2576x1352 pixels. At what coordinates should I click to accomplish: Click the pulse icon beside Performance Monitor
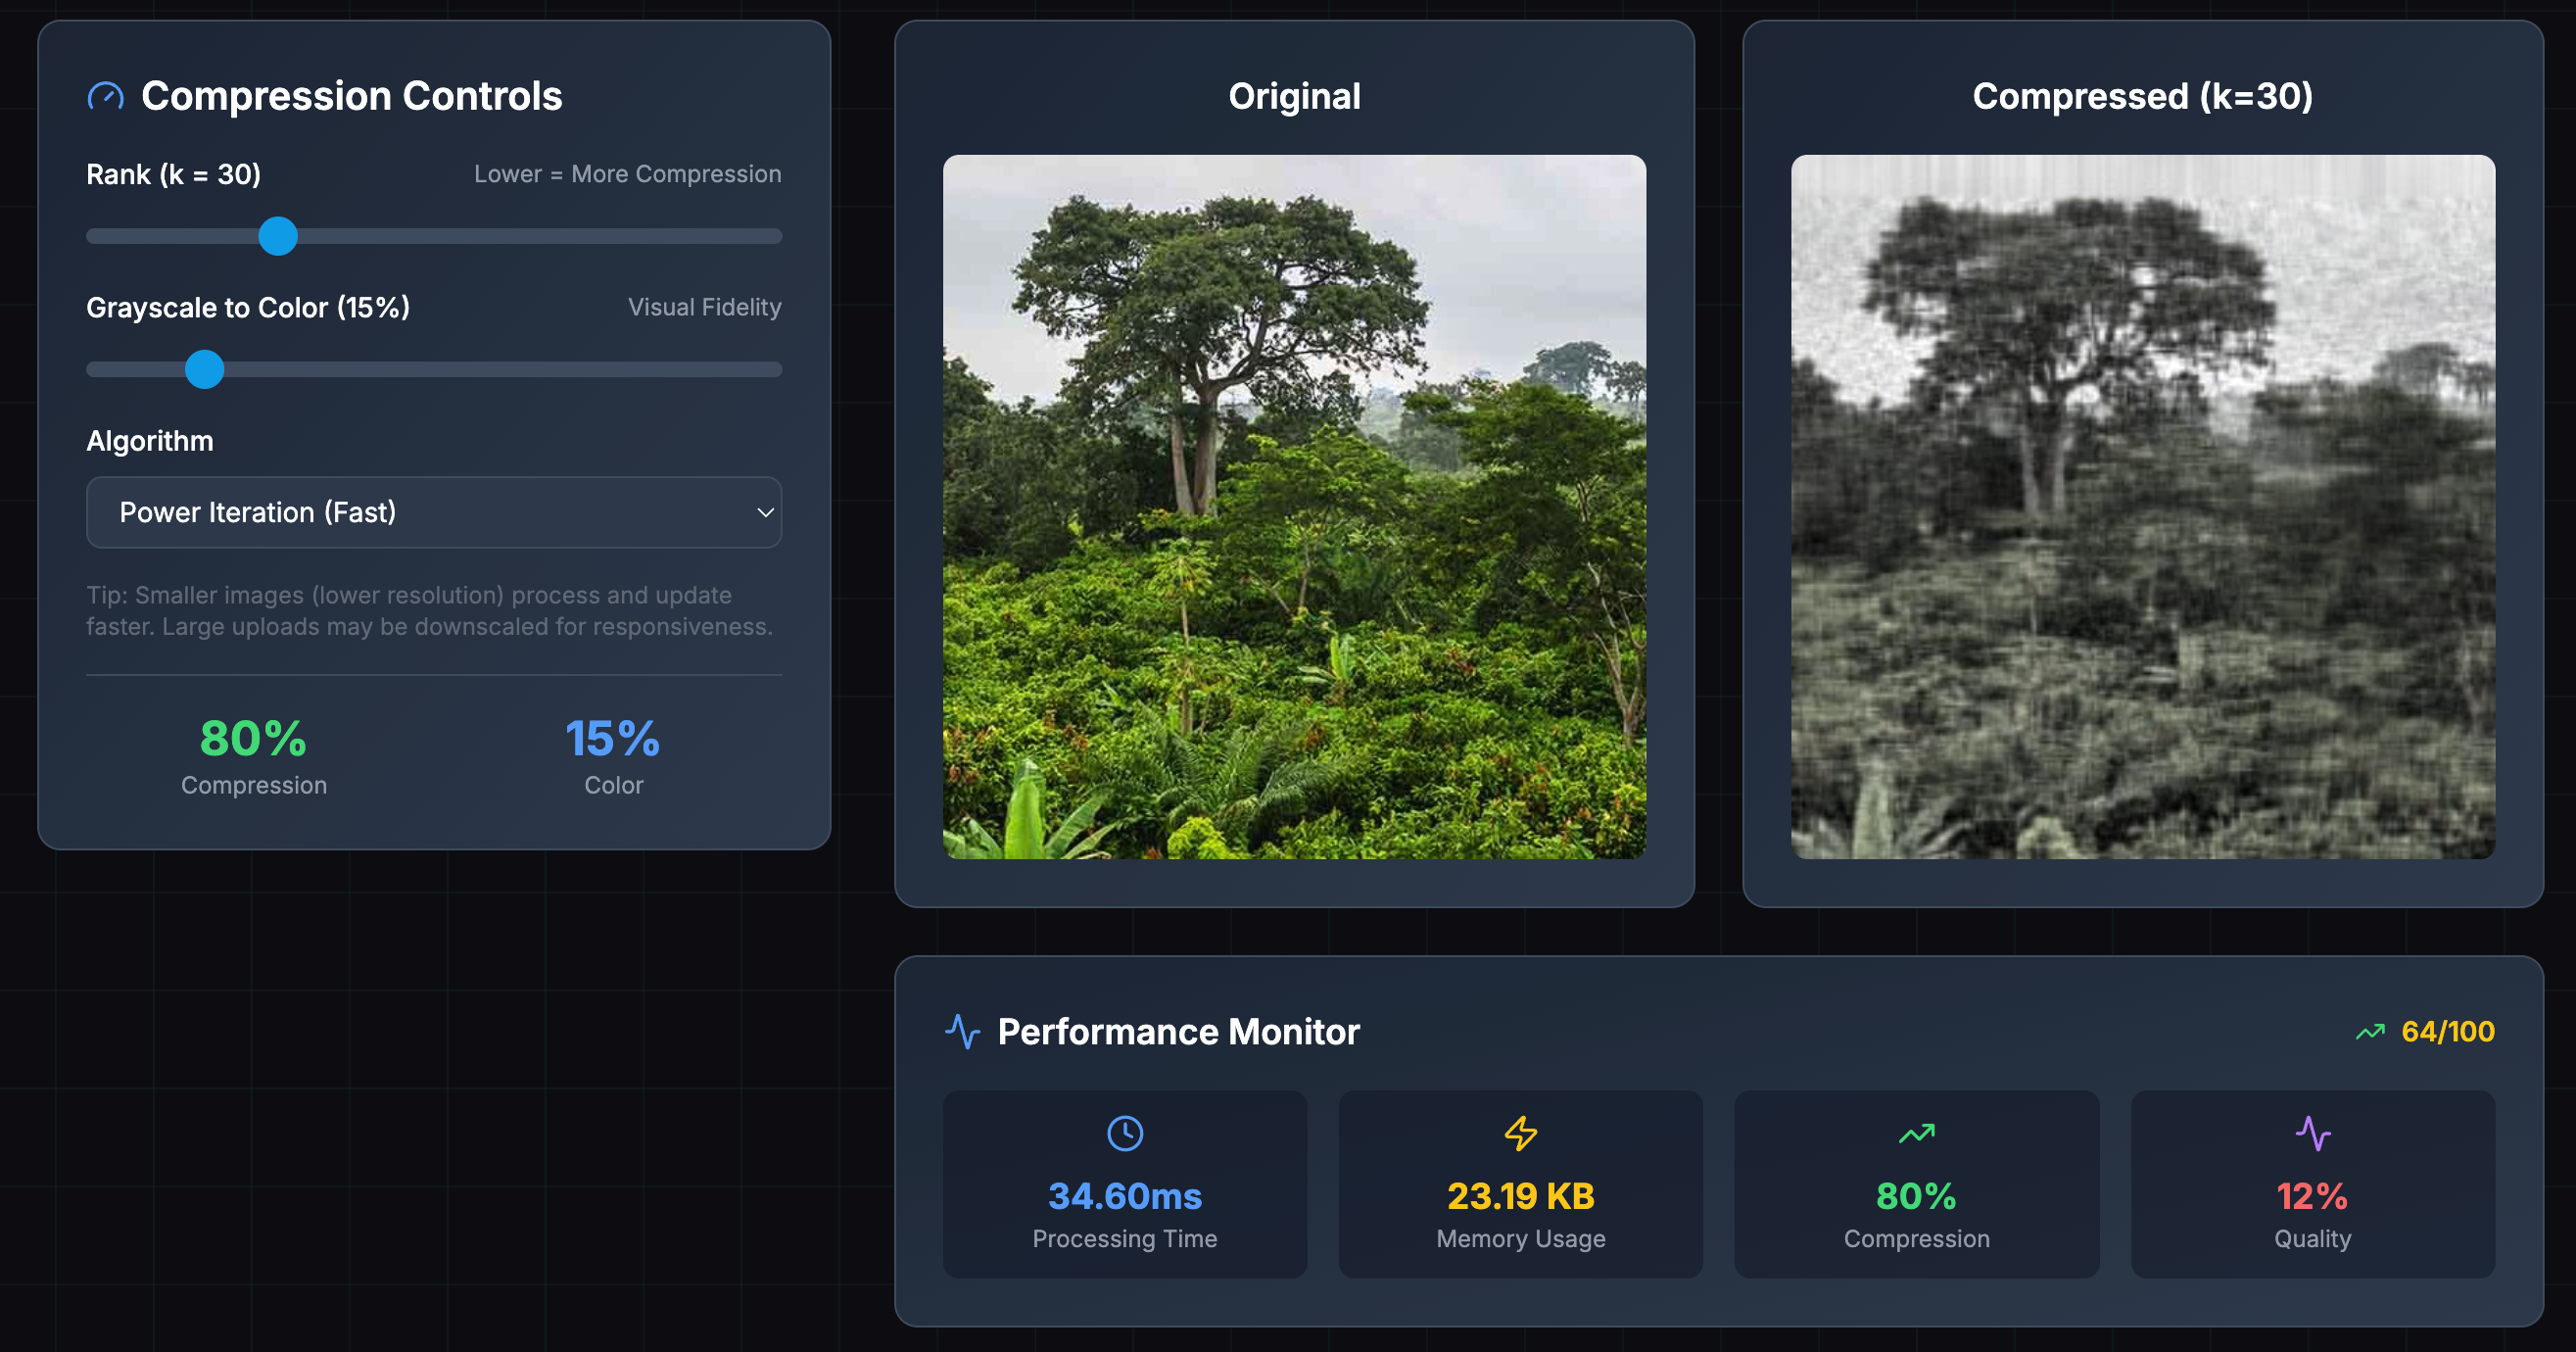[x=962, y=1032]
